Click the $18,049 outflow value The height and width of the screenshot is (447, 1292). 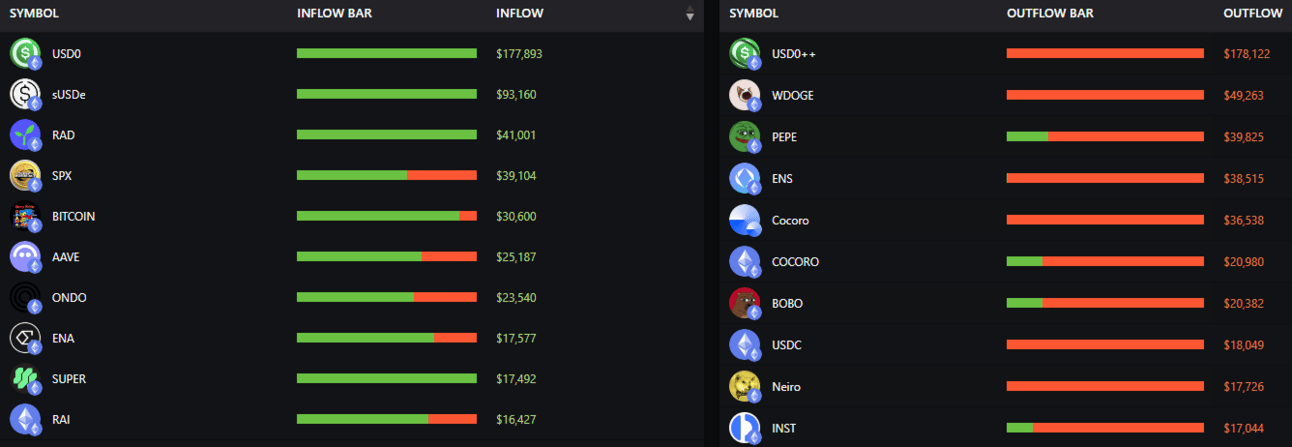pos(1244,345)
